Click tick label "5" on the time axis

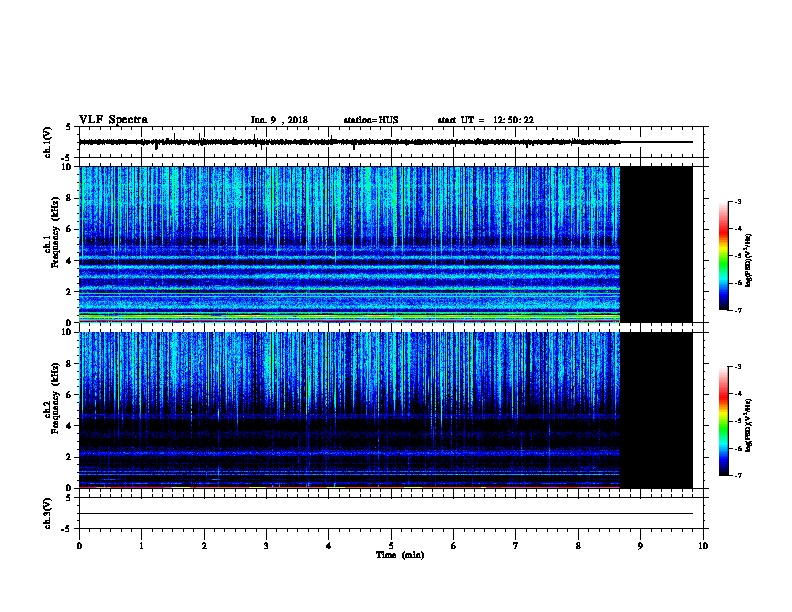tap(391, 546)
